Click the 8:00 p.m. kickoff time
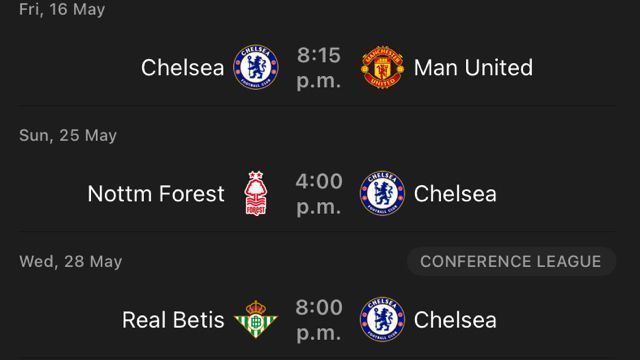 pyautogui.click(x=319, y=320)
